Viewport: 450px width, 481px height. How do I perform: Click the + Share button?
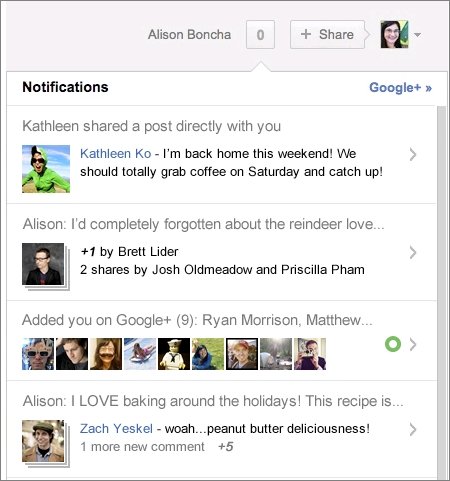pos(327,35)
